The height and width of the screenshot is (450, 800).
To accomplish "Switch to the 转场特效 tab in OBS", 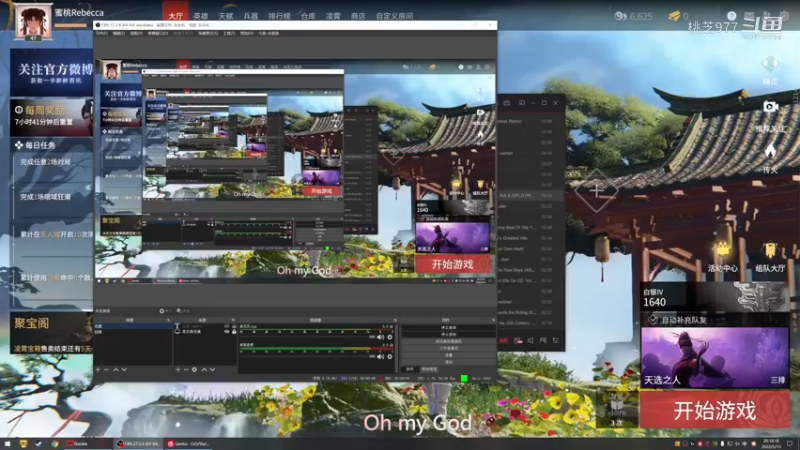I will tap(429, 369).
